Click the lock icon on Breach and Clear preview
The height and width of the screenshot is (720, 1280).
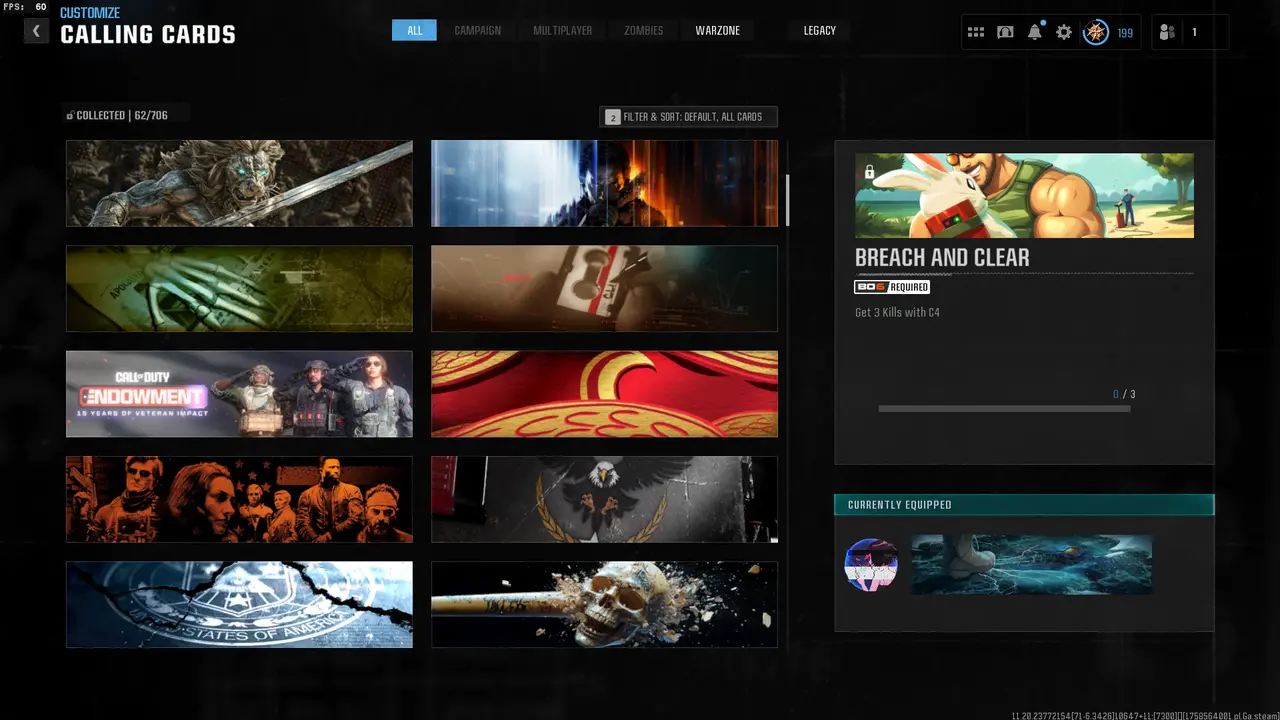[x=869, y=172]
